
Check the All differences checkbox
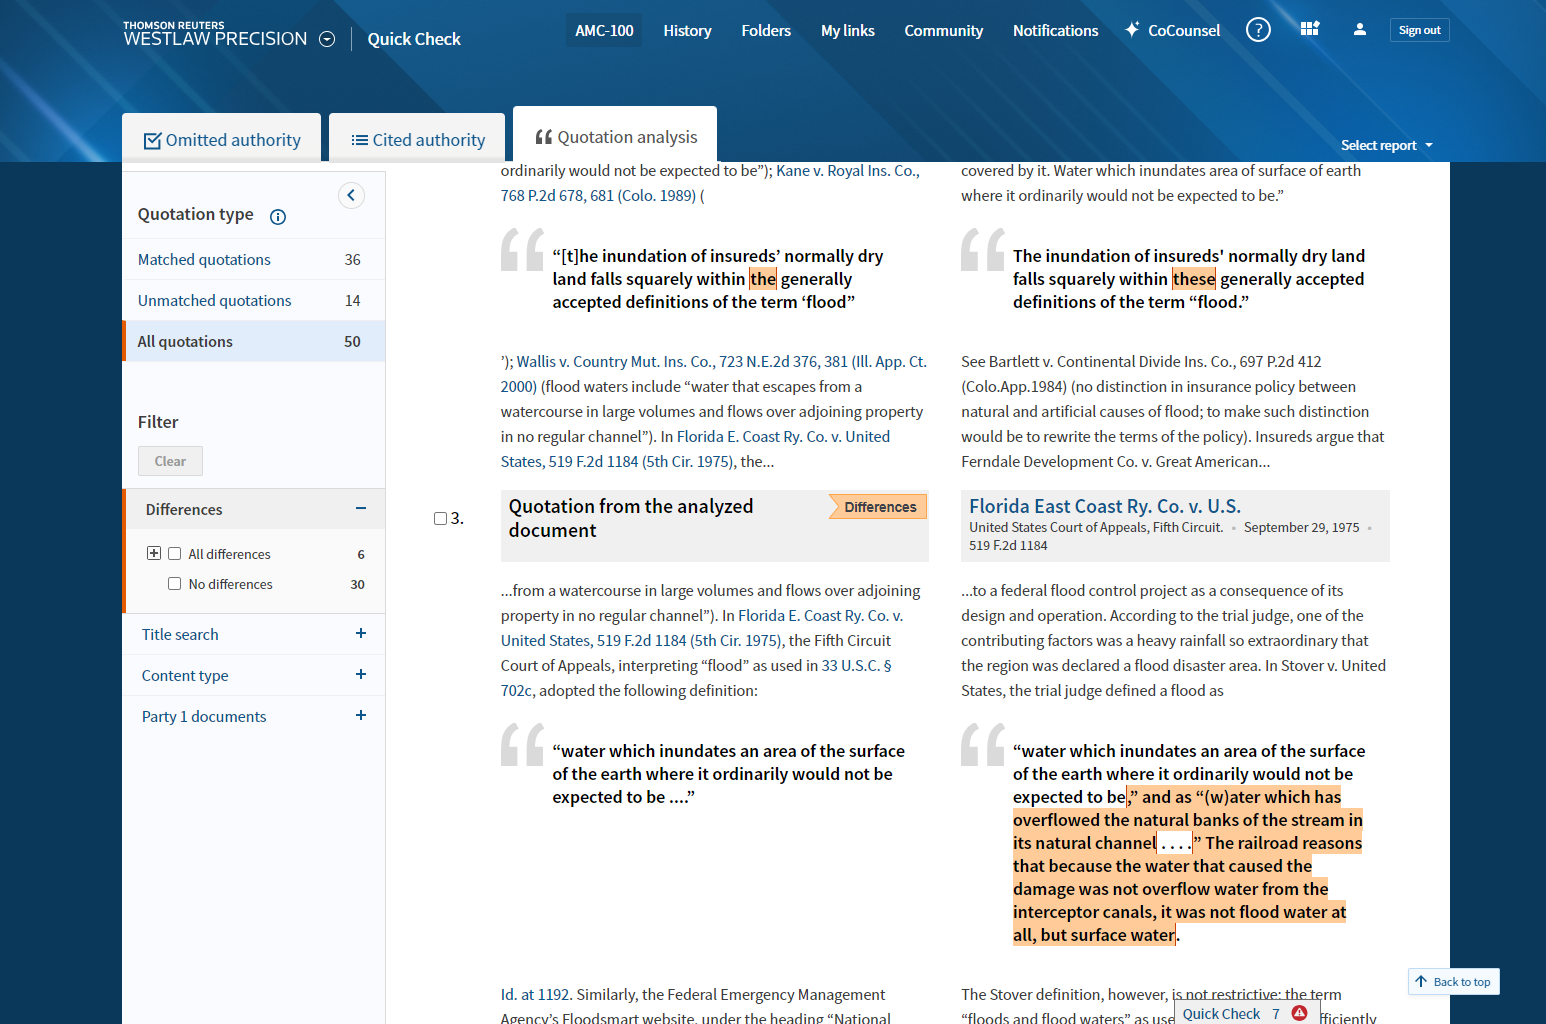pyautogui.click(x=175, y=554)
